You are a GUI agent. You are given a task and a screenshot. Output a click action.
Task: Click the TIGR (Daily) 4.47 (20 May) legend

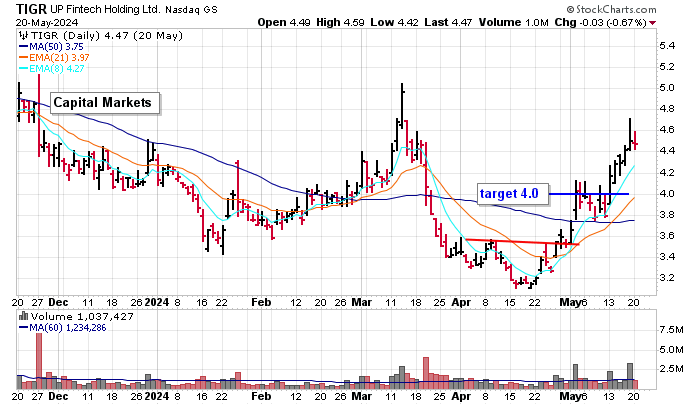pos(107,36)
